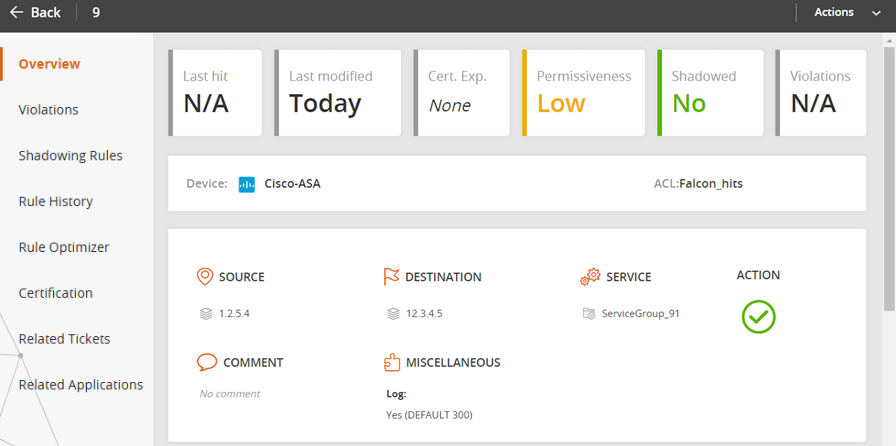
Task: Click the Destination flag icon
Action: pyautogui.click(x=391, y=276)
